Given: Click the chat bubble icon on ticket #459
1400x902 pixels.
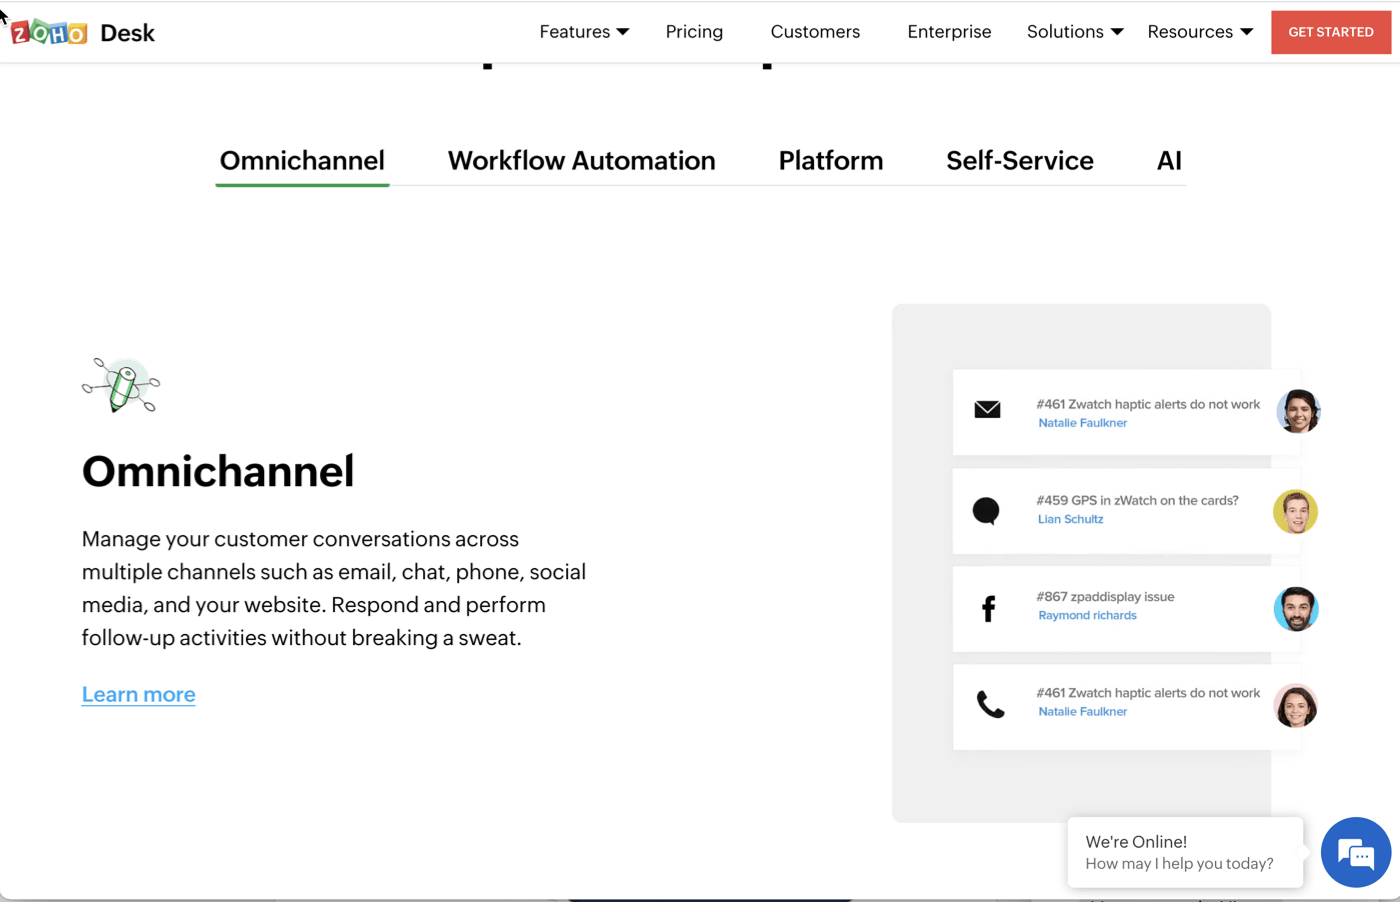Looking at the screenshot, I should coord(986,511).
